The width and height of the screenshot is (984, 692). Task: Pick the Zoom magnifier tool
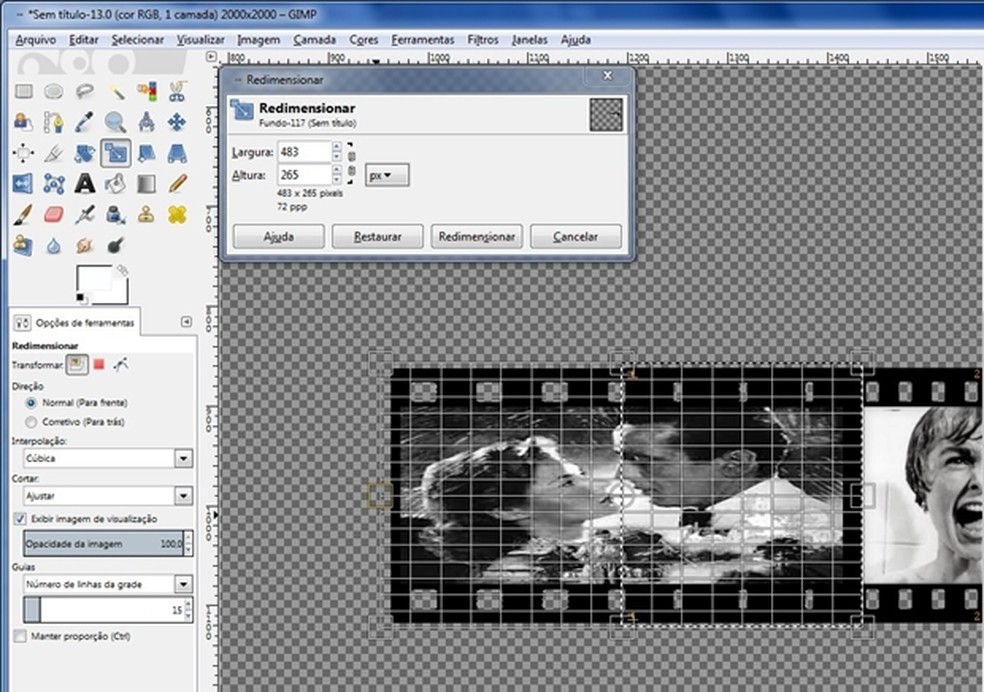(116, 123)
